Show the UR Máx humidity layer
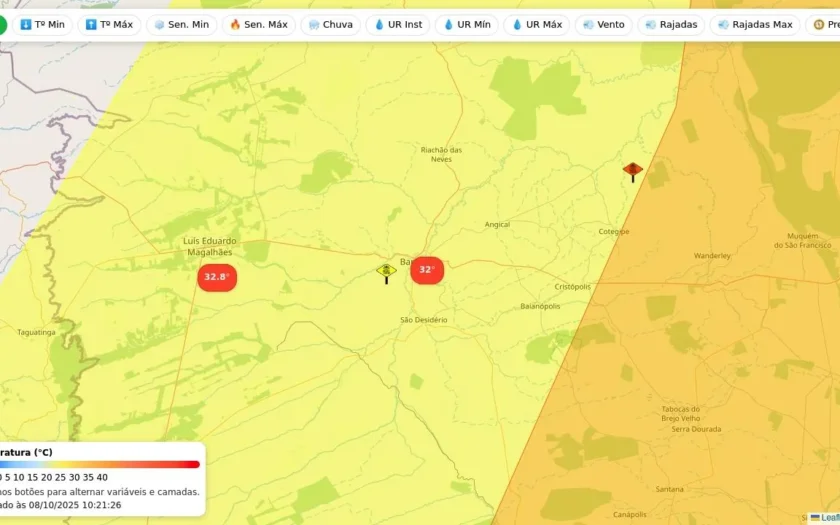840x525 pixels. (x=537, y=25)
